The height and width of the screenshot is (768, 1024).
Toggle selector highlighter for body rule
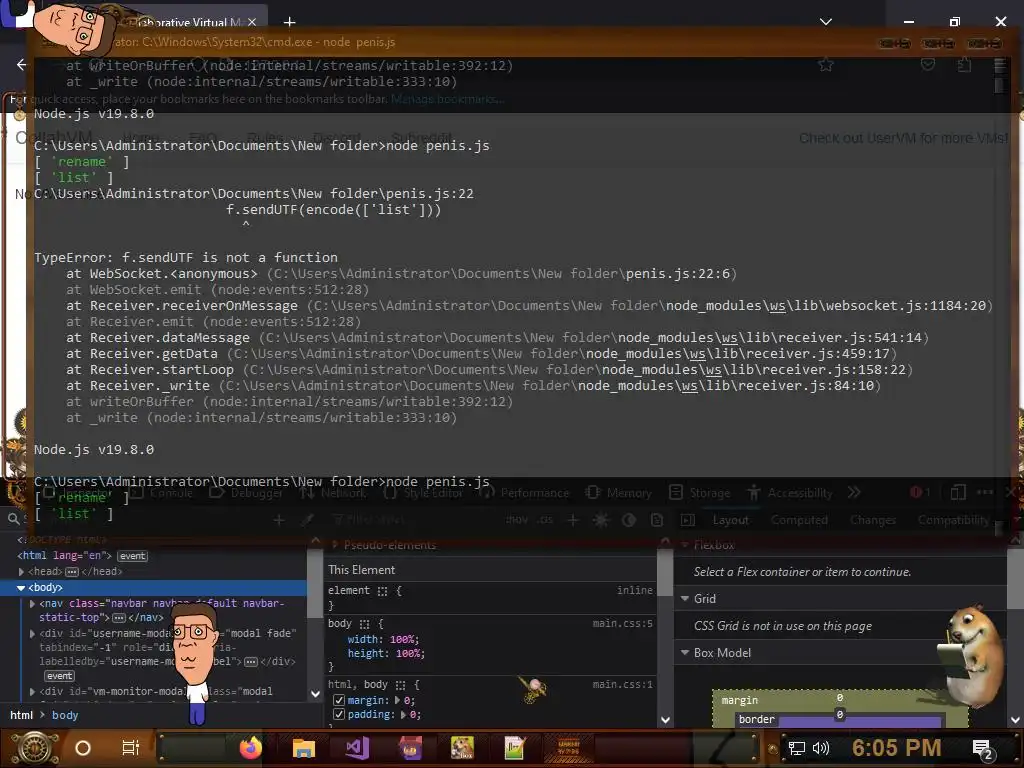[x=364, y=624]
